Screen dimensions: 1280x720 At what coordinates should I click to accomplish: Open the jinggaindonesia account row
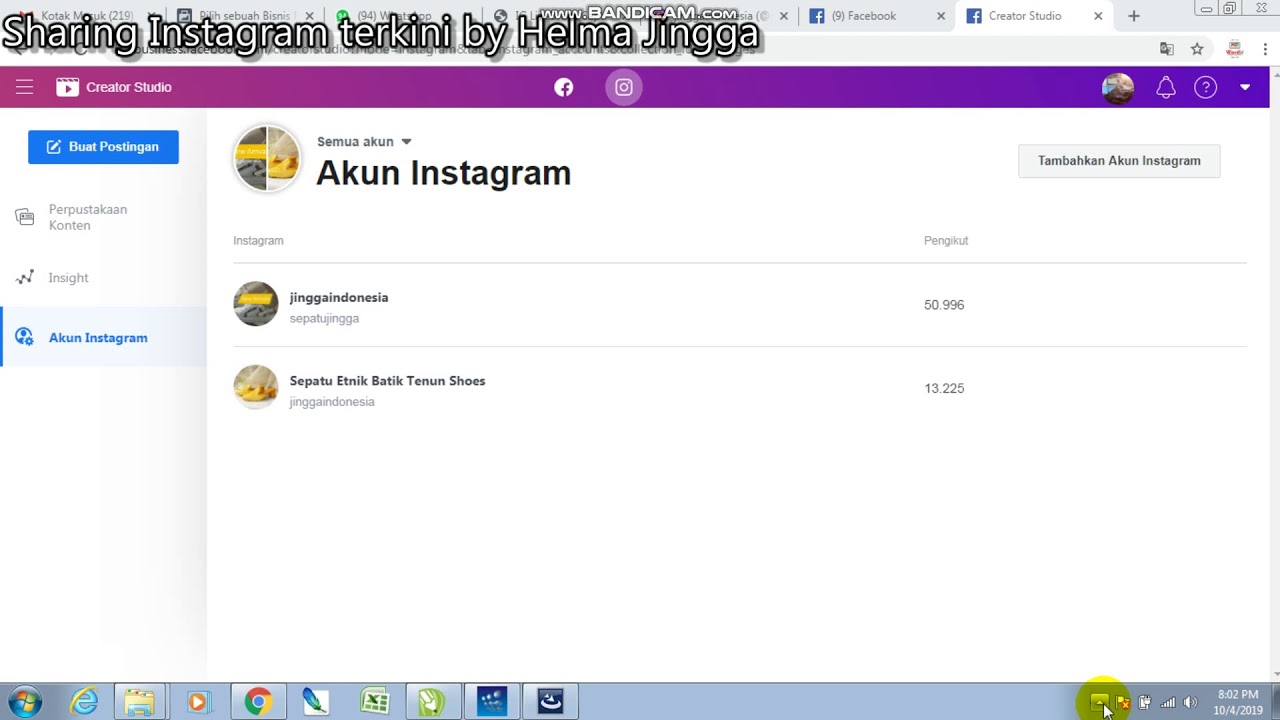coord(739,305)
